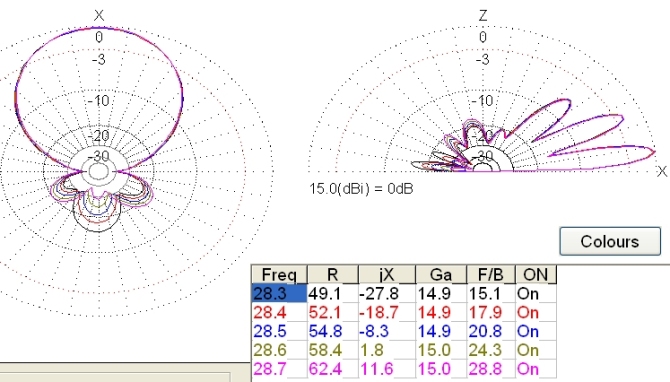Click the Colours button
The width and height of the screenshot is (670, 382).
pyautogui.click(x=610, y=241)
